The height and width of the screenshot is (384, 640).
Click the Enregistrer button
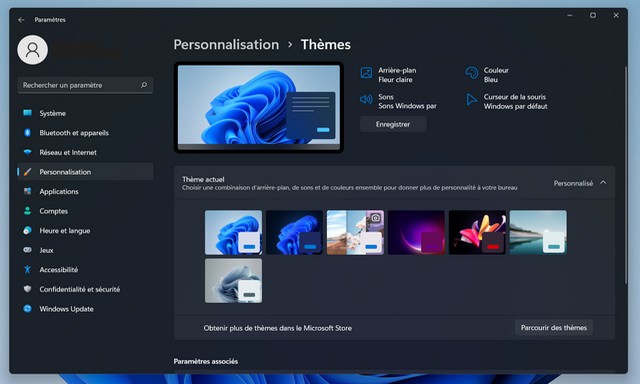(x=393, y=124)
